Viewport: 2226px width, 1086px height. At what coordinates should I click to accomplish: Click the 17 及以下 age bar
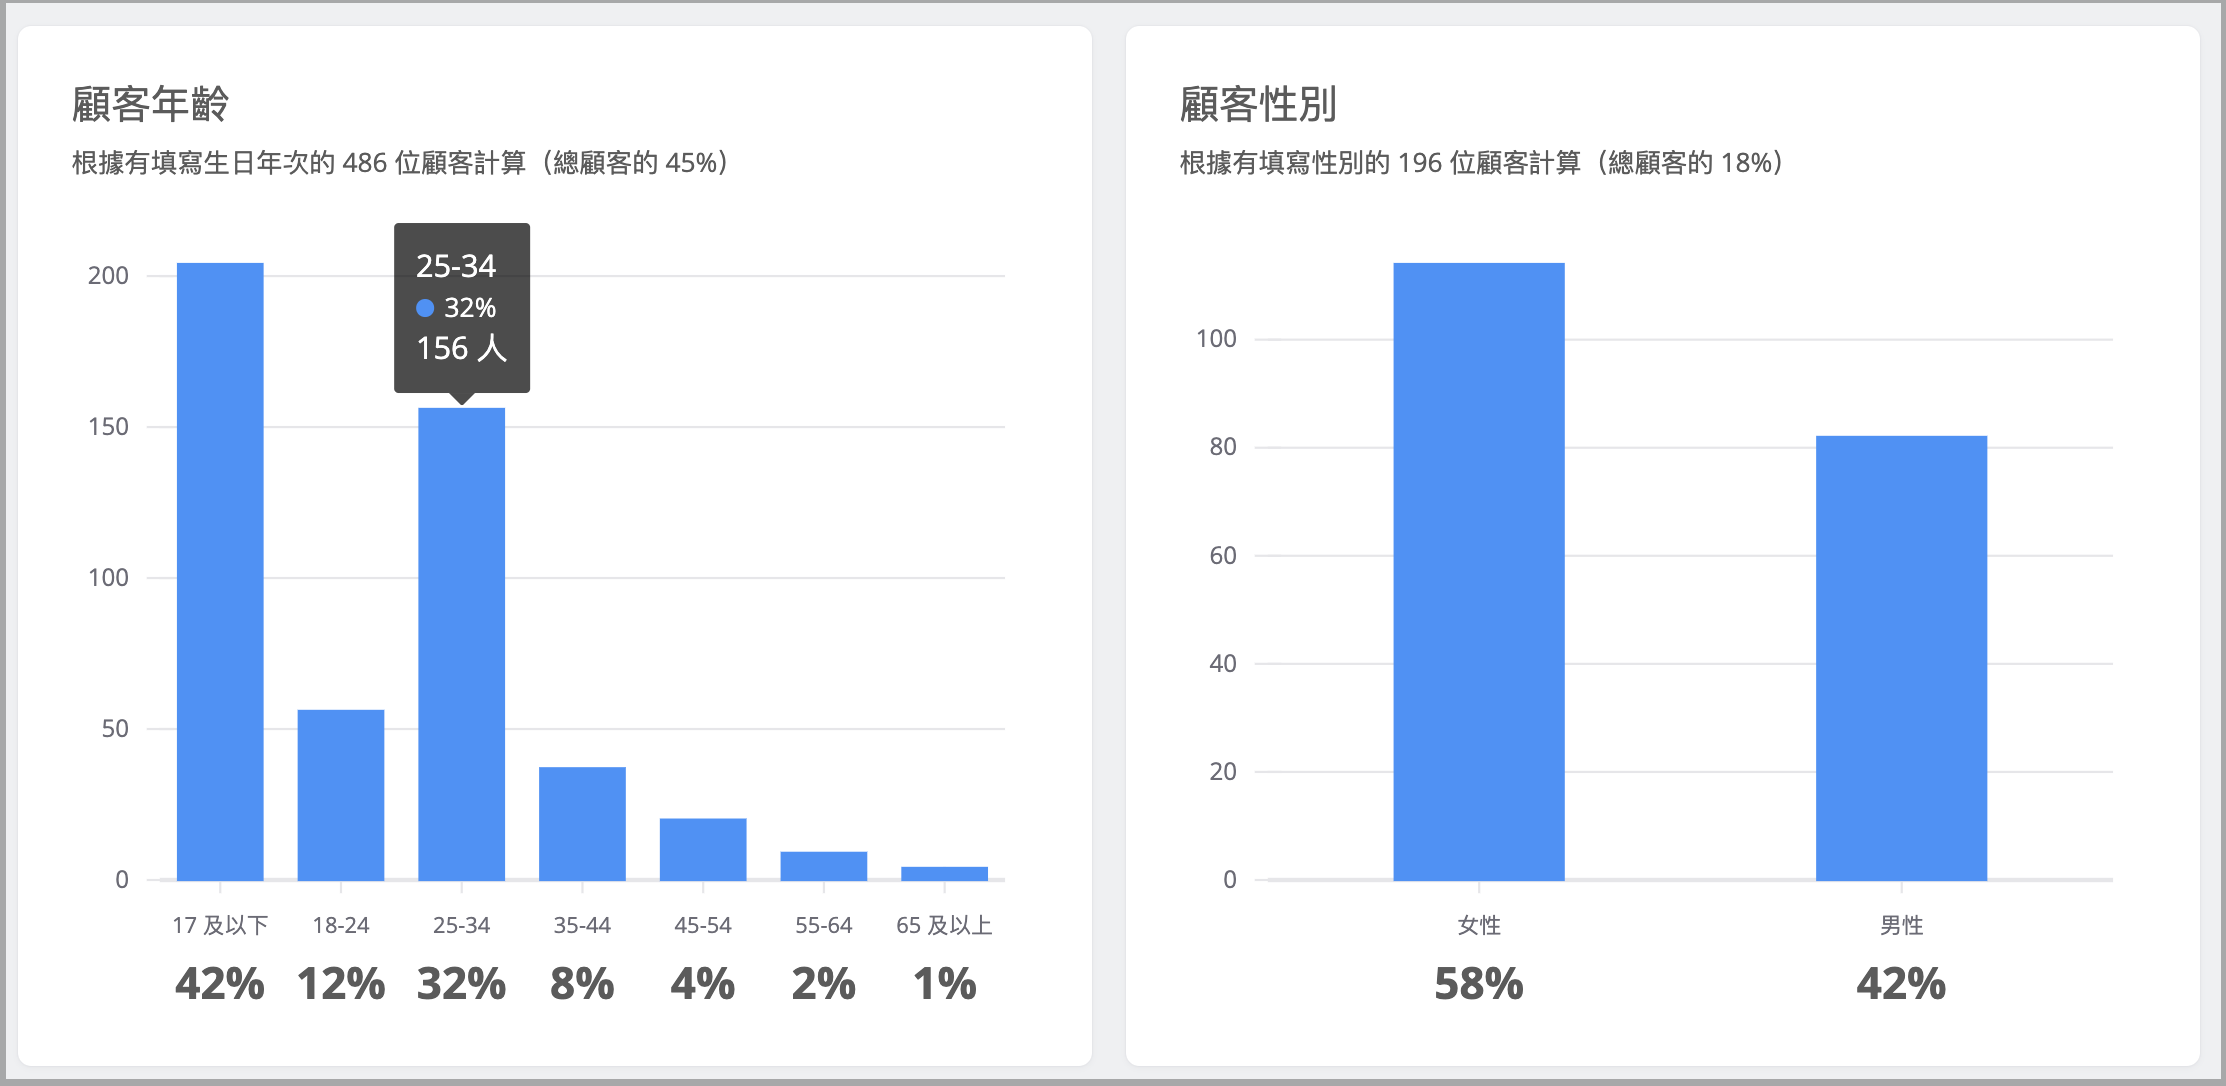tap(220, 571)
